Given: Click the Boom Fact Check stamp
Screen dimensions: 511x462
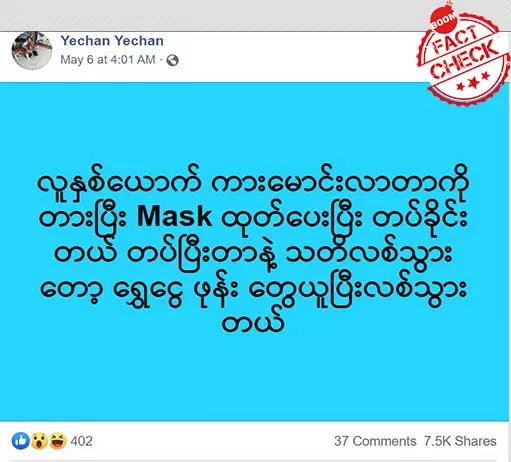Looking at the screenshot, I should [x=463, y=55].
